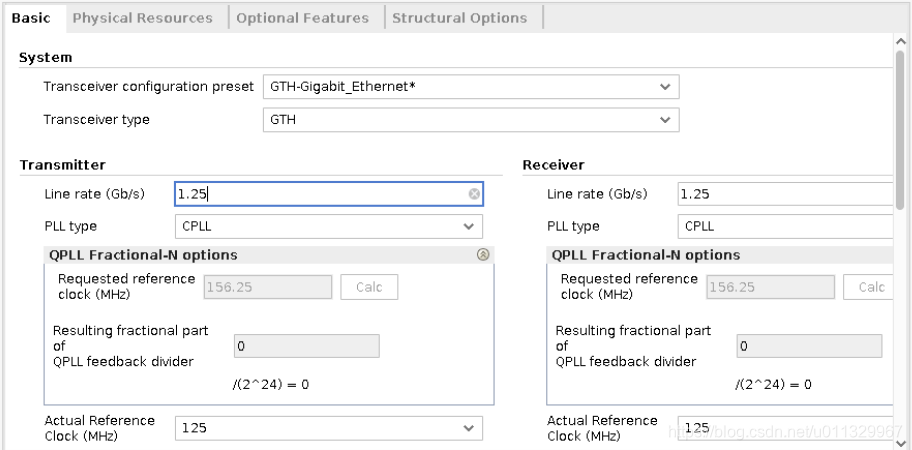Screen dimensions: 912x450
Task: Switch to the Physical Resources tab
Action: coord(142,18)
